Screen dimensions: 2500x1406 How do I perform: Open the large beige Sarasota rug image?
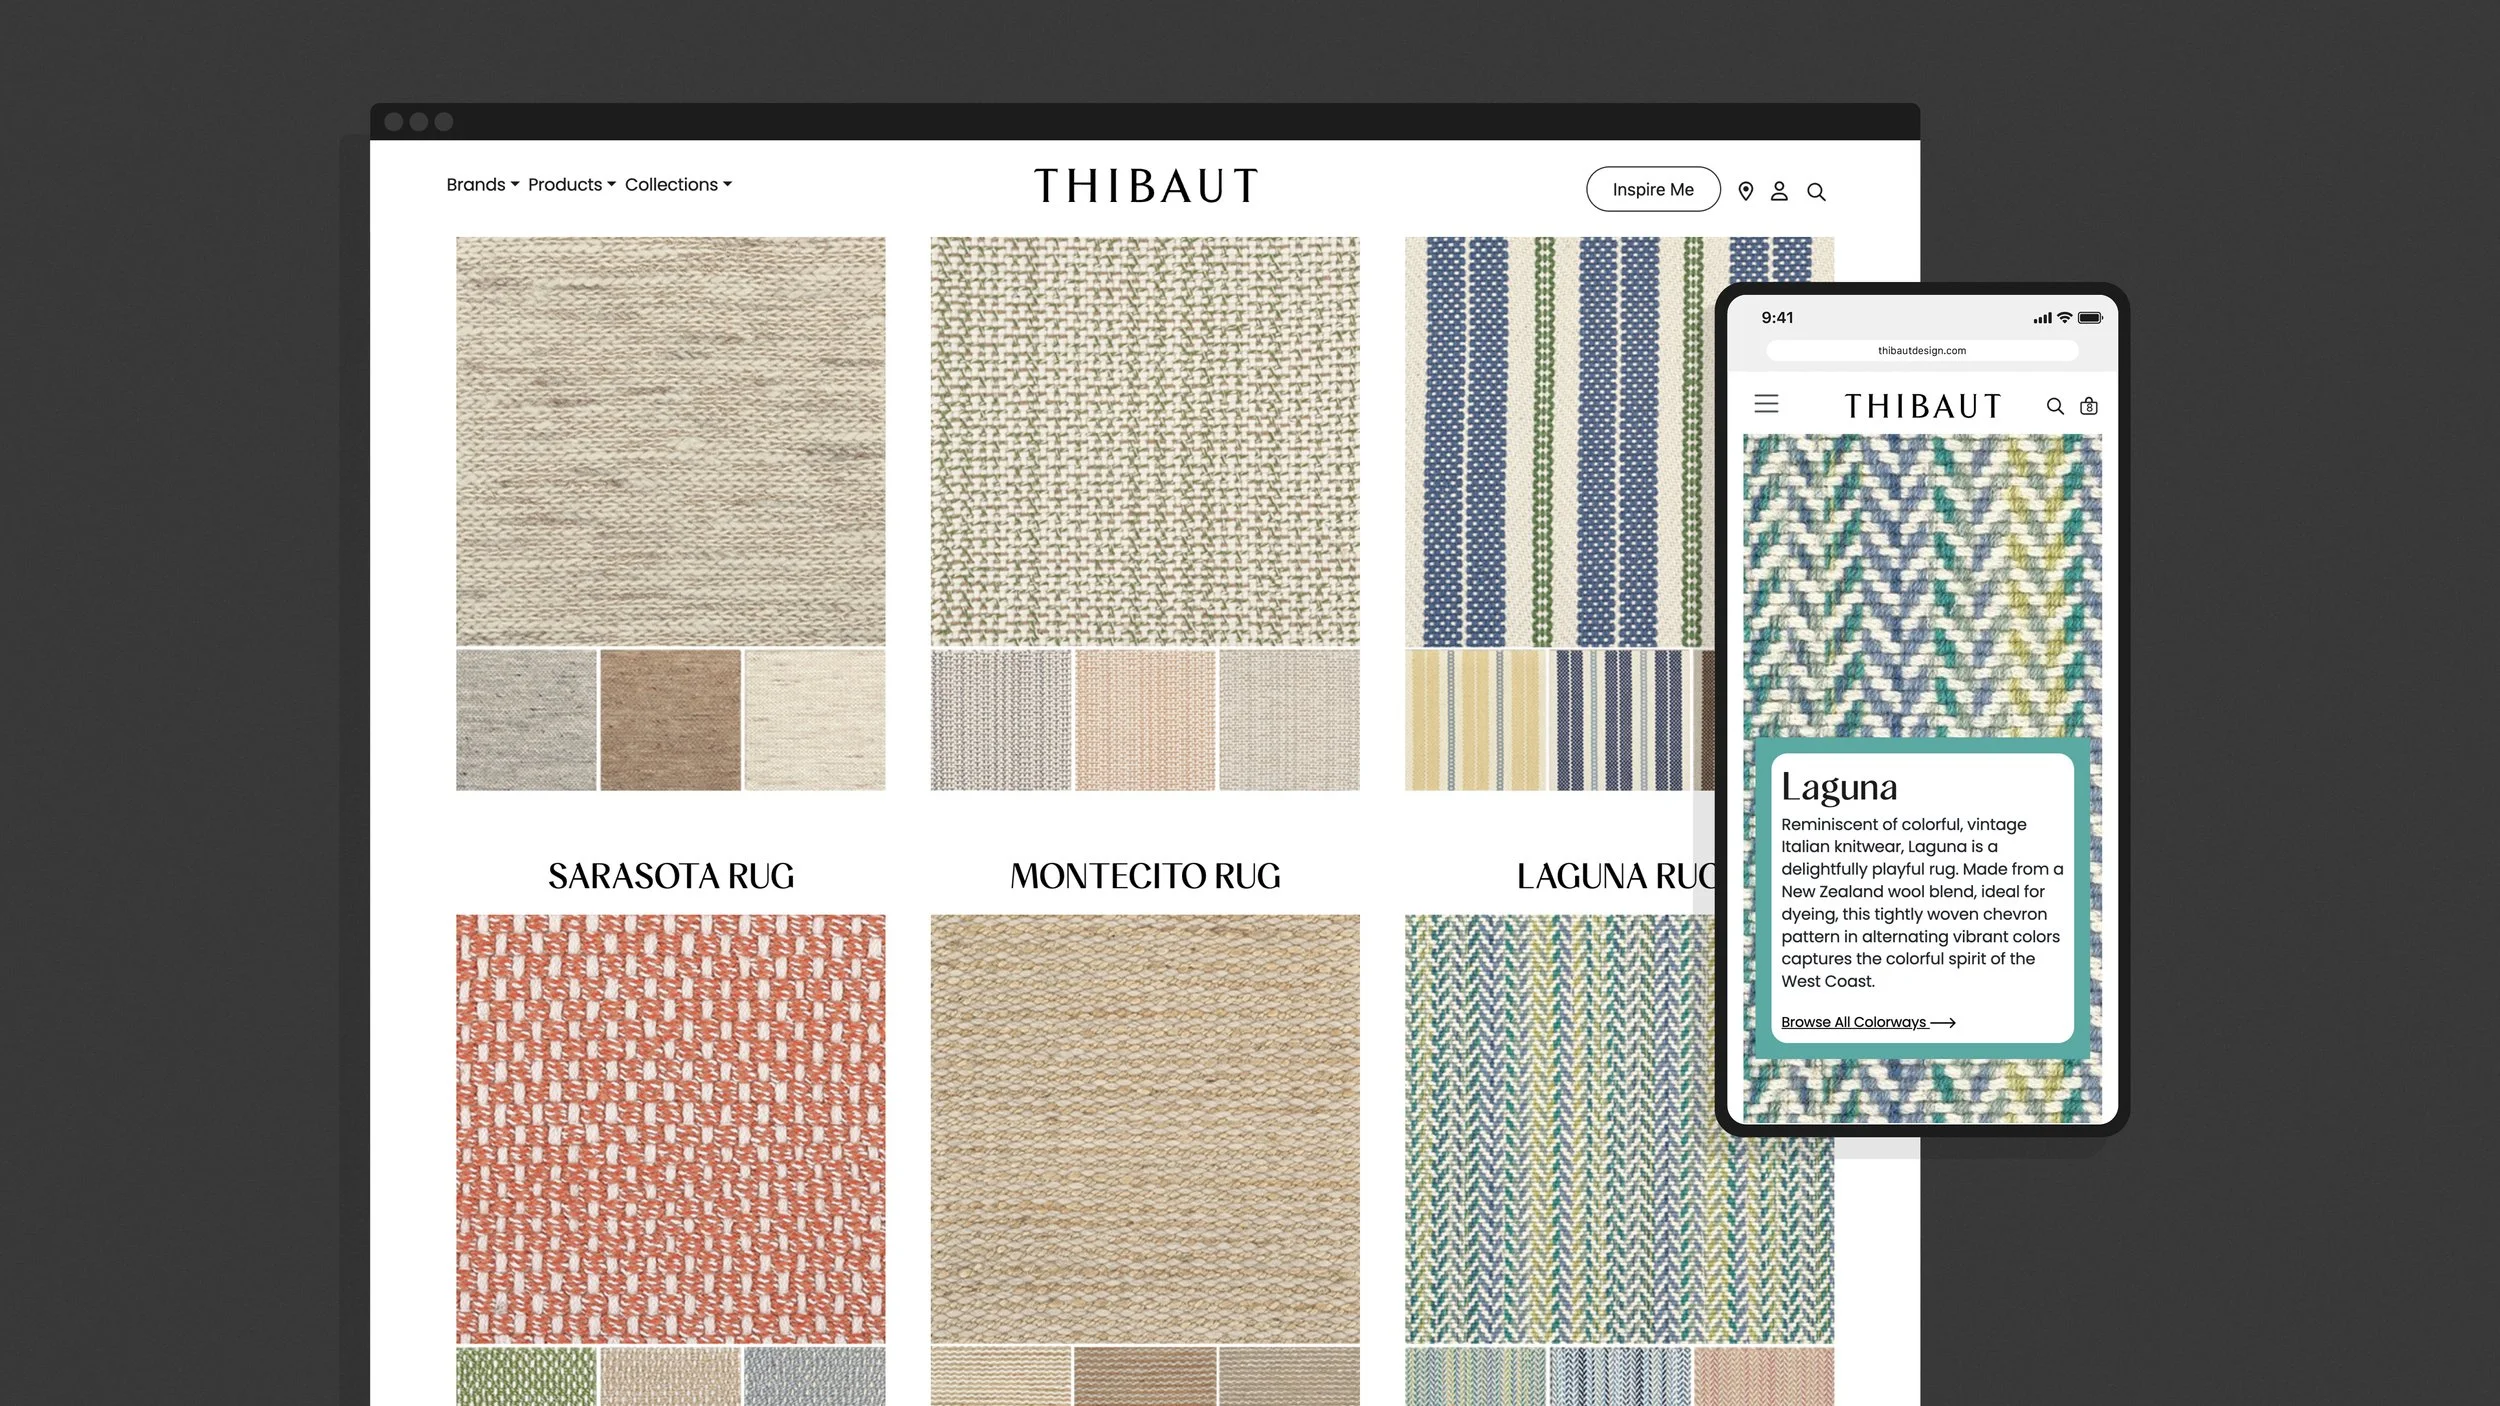(x=670, y=441)
